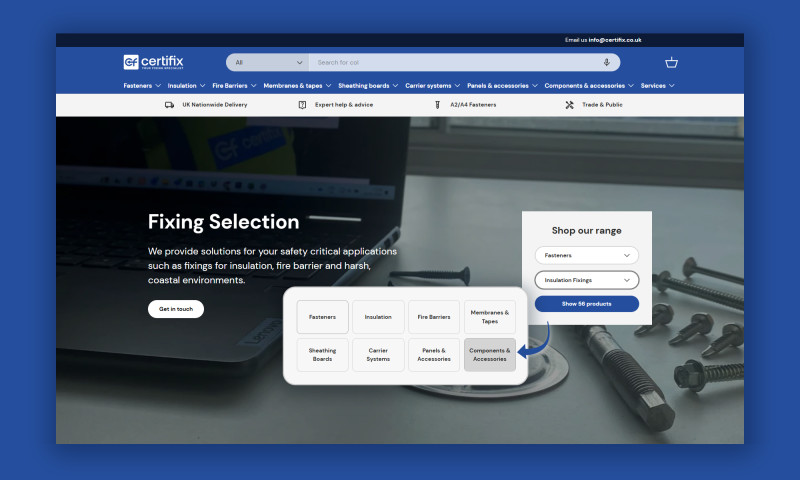This screenshot has width=800, height=480.
Task: Open the Services navigation menu
Action: tap(657, 86)
